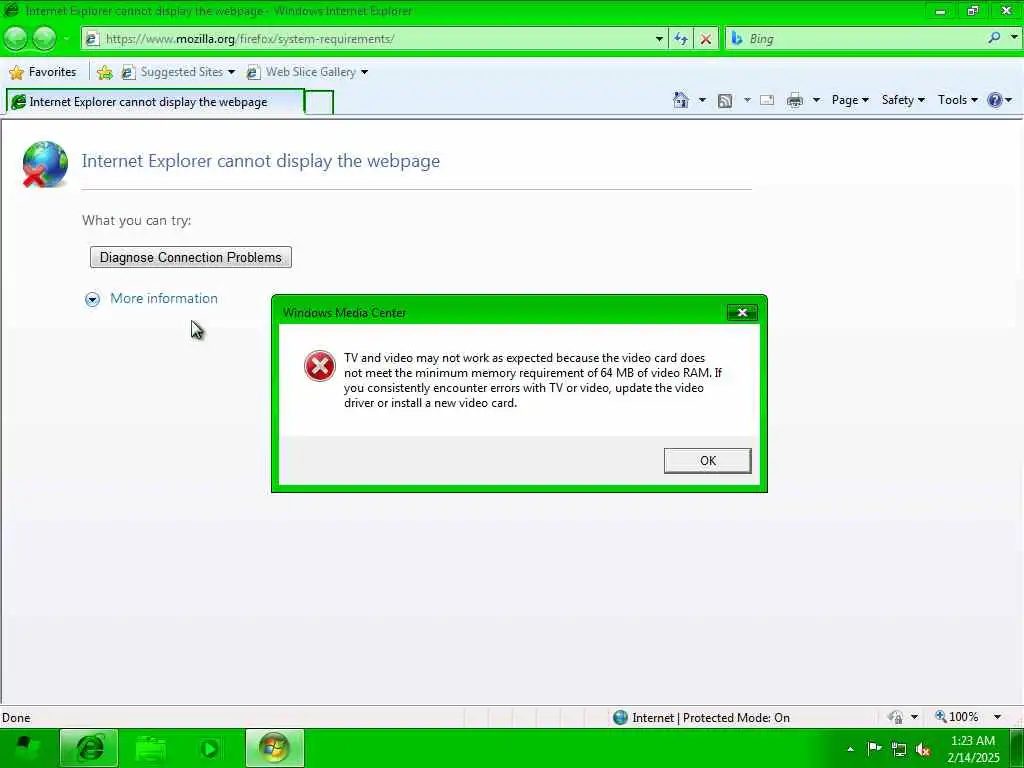Click the Action Center flag icon
1024x768 pixels.
(x=874, y=749)
